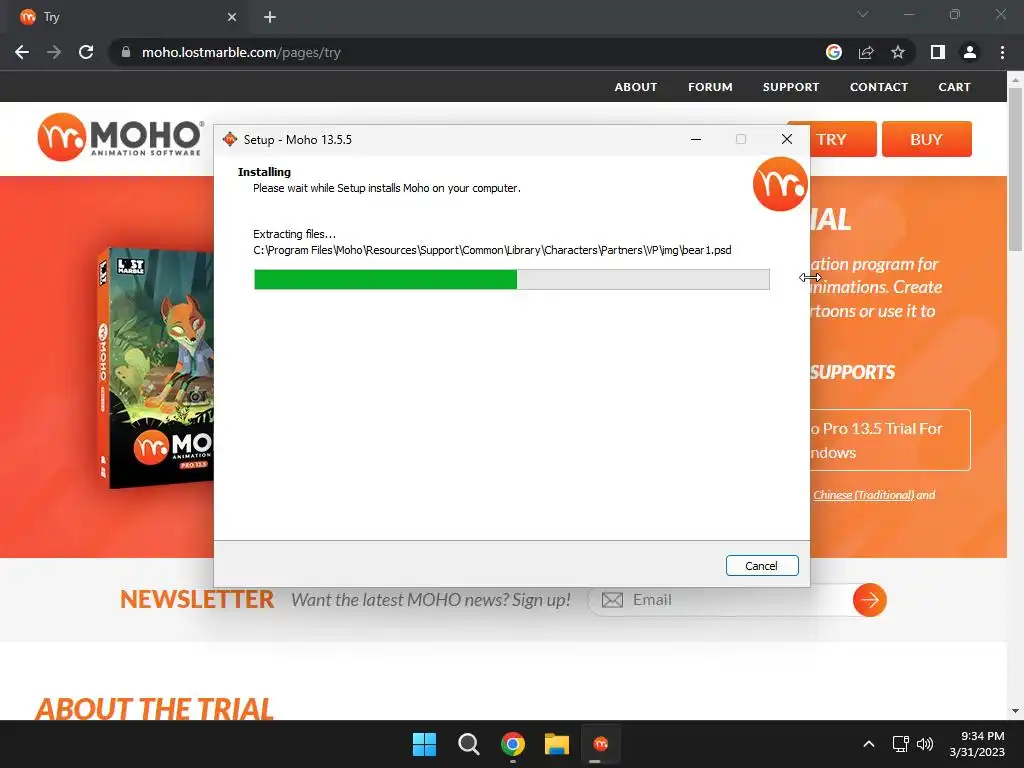Click the envelope icon in the email field

[612, 600]
